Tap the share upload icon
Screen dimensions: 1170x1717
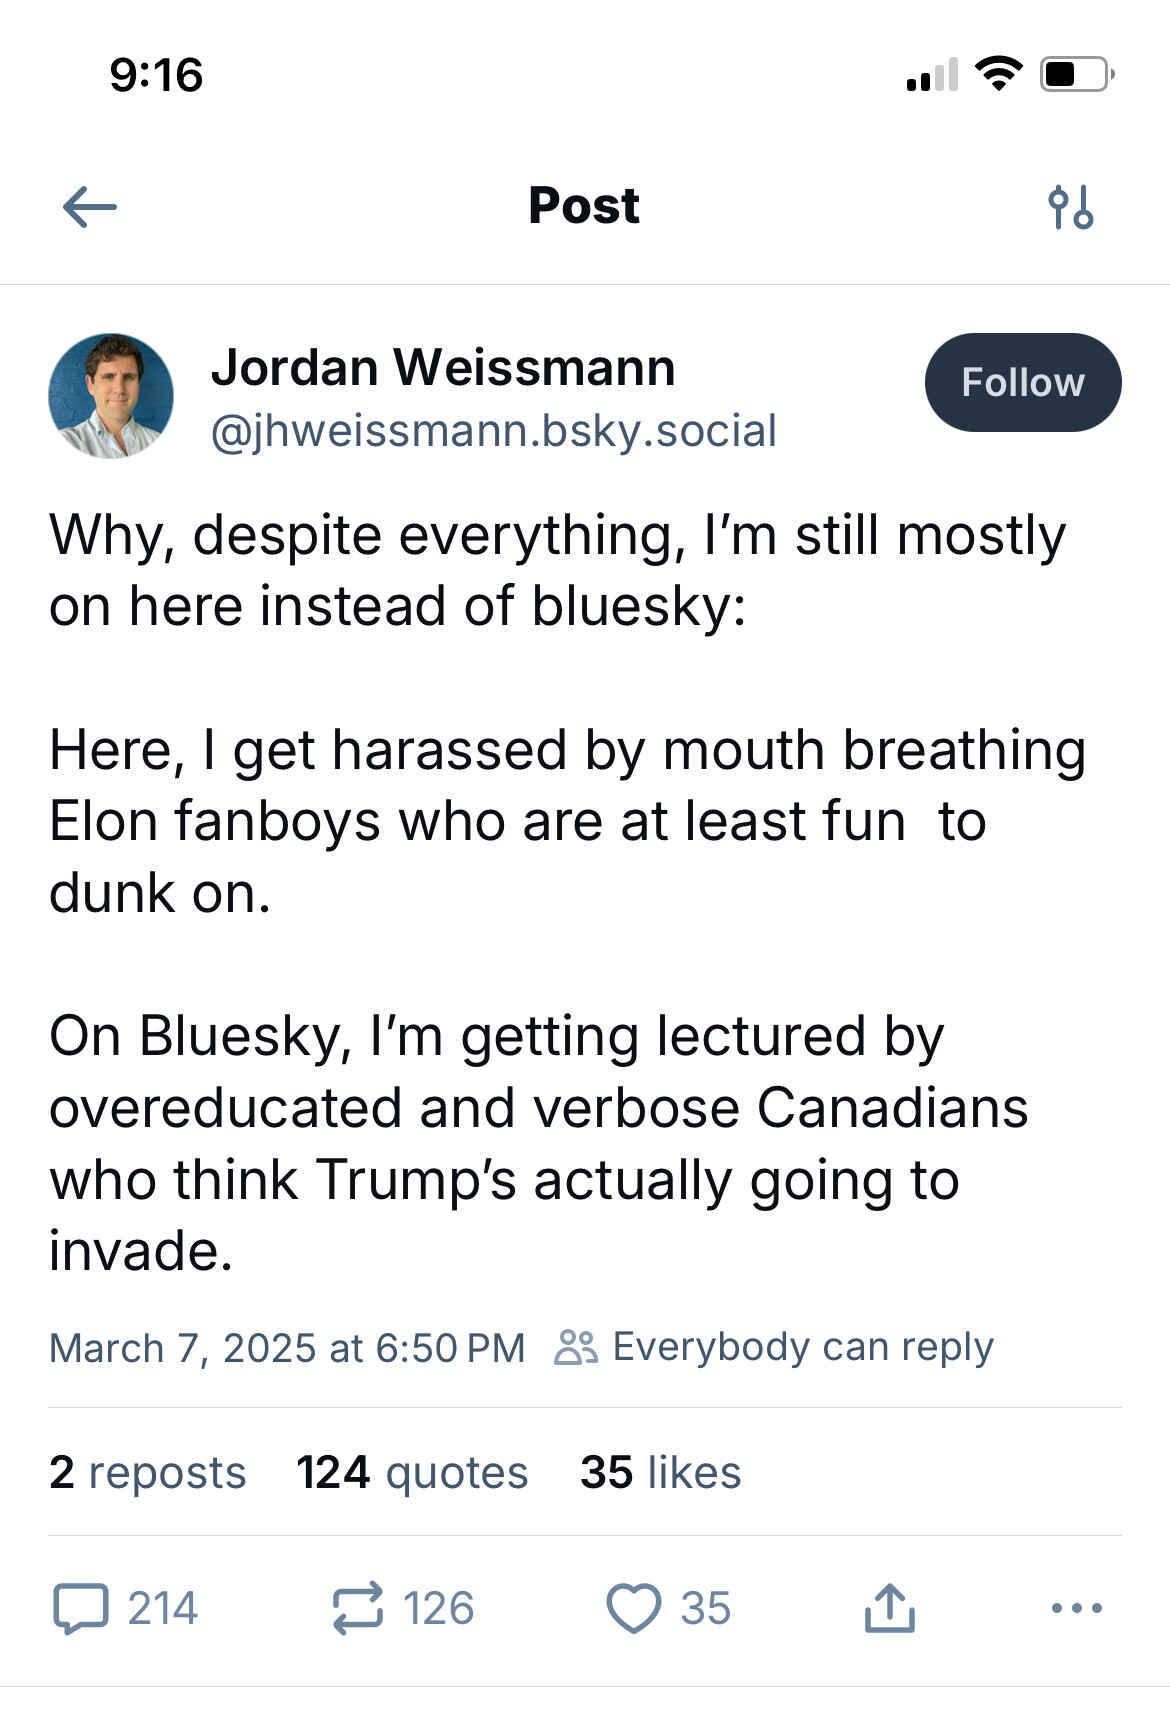pos(889,1608)
